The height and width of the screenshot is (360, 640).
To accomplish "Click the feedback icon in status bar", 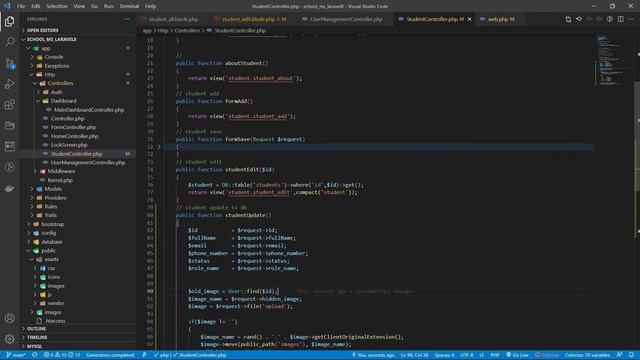I will pos(620,355).
